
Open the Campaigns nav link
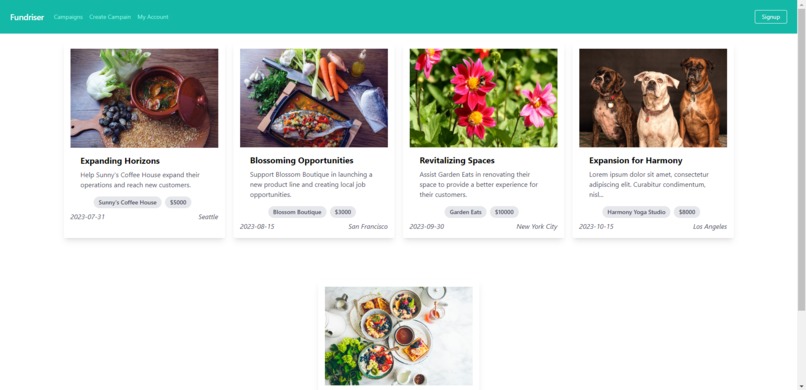tap(68, 17)
